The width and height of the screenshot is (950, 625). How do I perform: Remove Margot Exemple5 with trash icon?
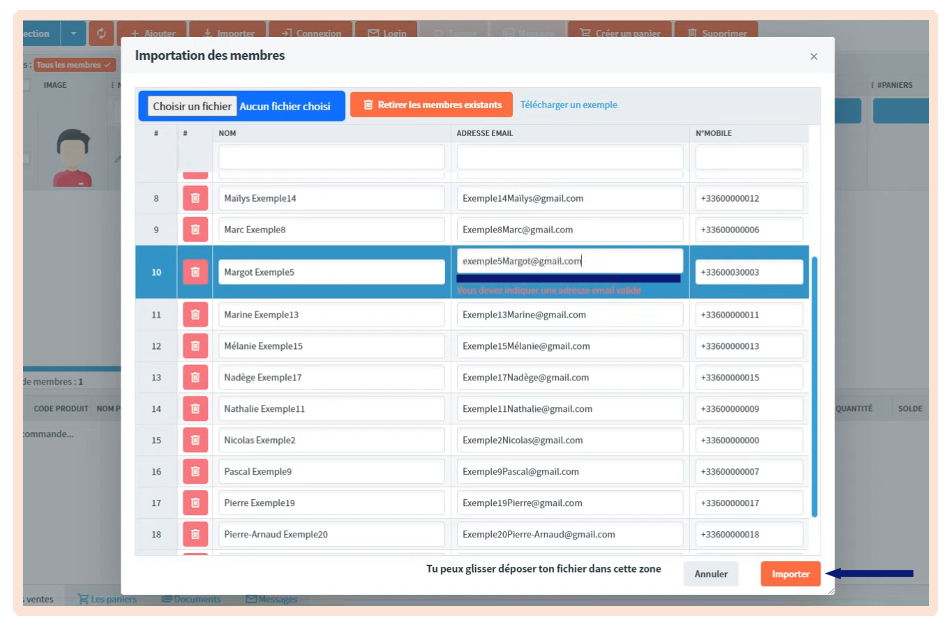(x=195, y=272)
